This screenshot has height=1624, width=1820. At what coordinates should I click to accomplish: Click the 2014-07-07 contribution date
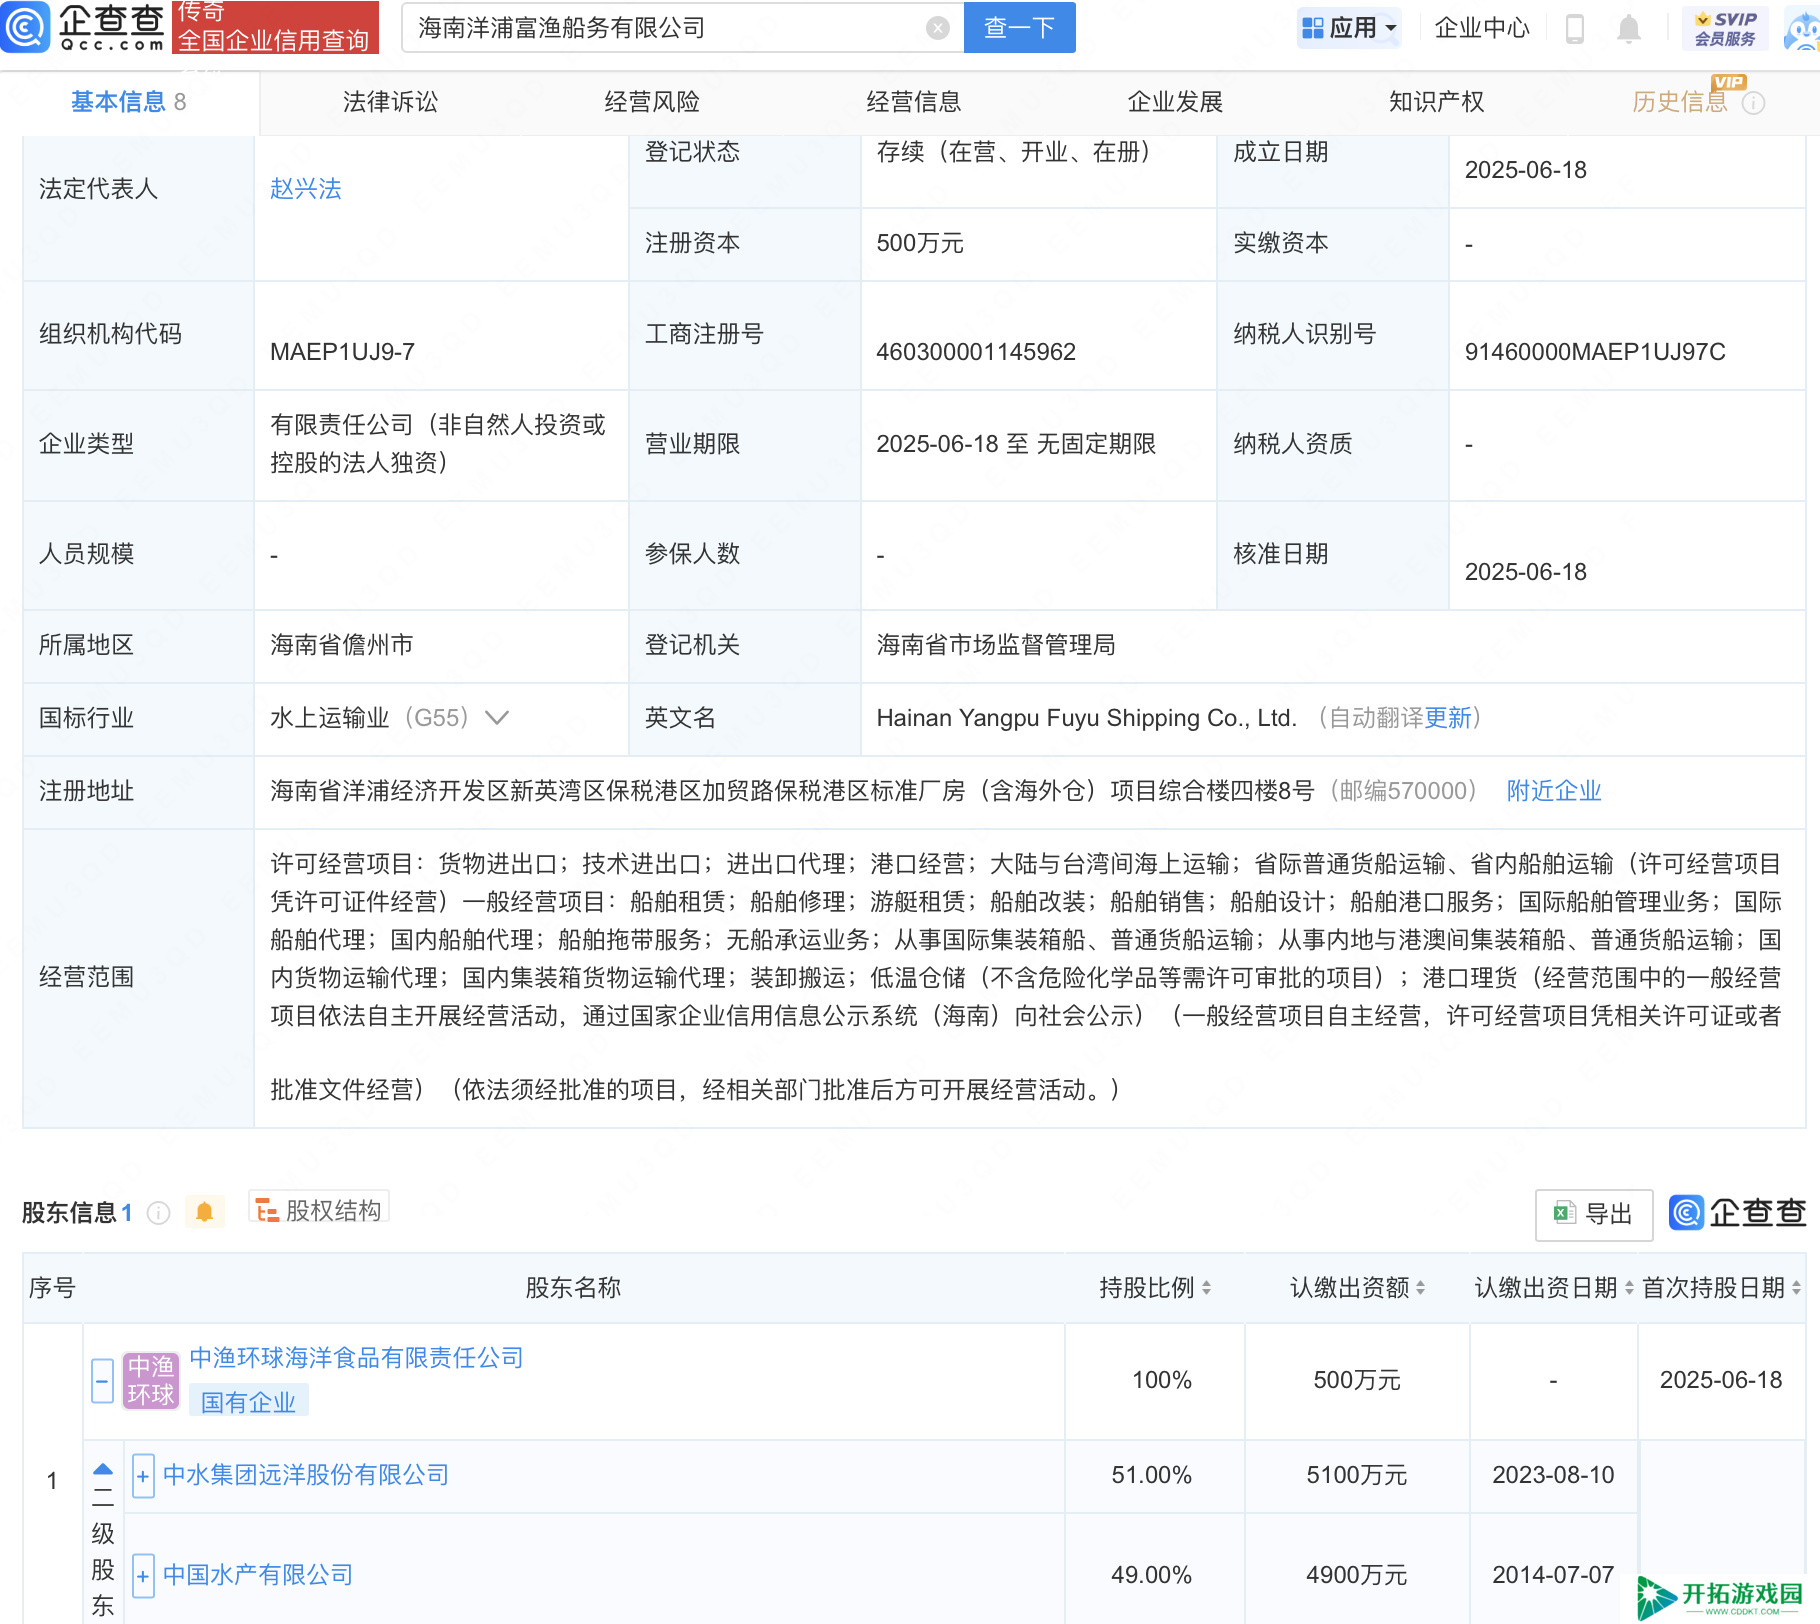coord(1553,1575)
